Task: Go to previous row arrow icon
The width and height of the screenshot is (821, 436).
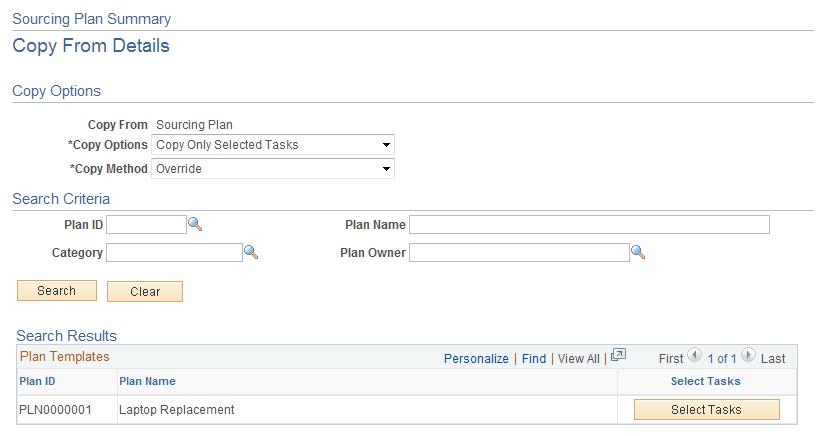Action: [695, 356]
